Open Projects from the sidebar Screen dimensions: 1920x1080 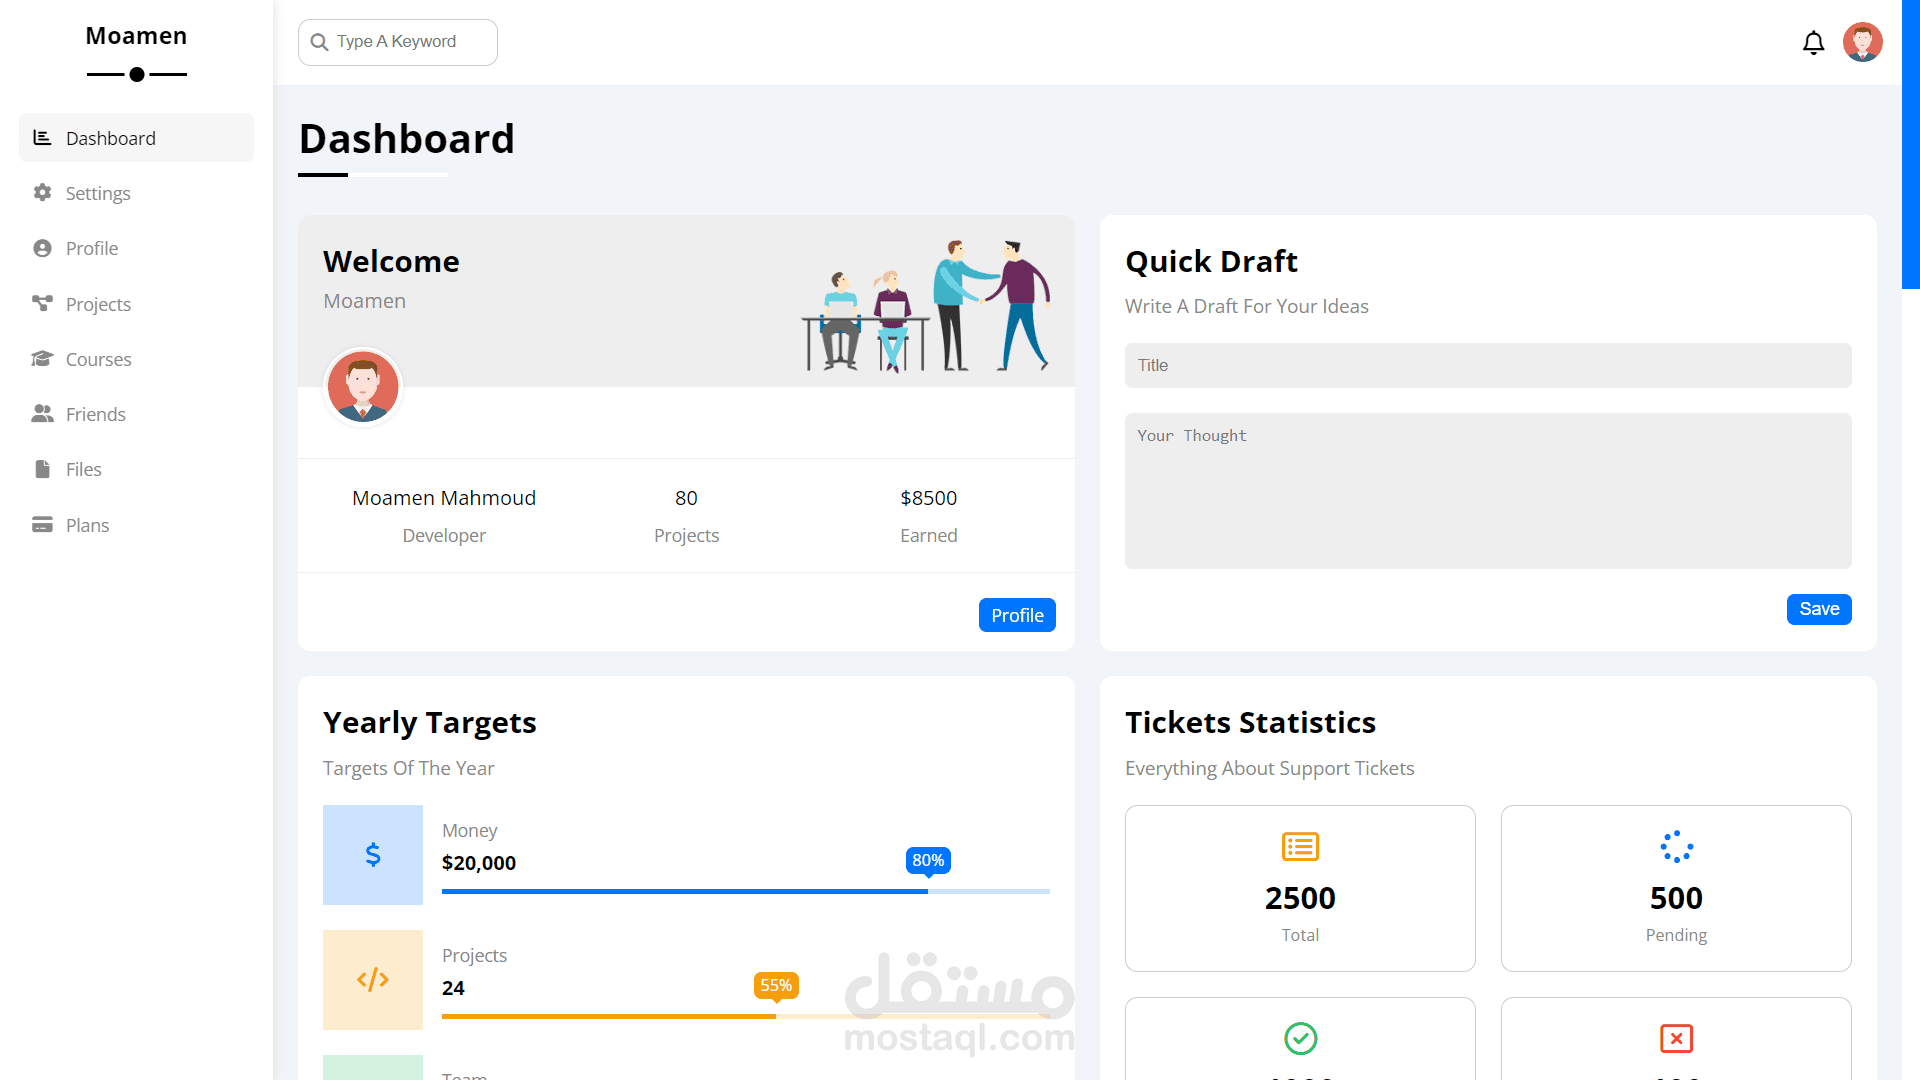pos(136,304)
